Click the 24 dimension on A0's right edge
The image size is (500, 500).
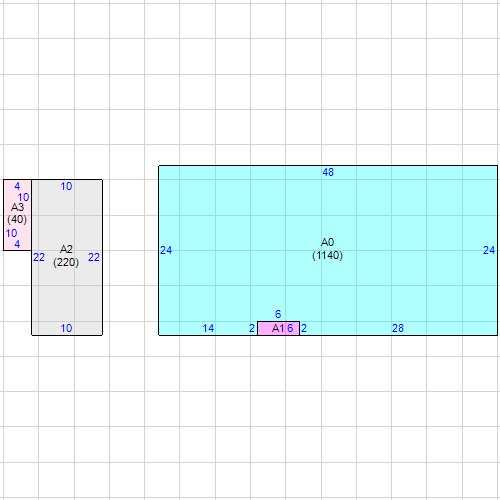pyautogui.click(x=489, y=250)
